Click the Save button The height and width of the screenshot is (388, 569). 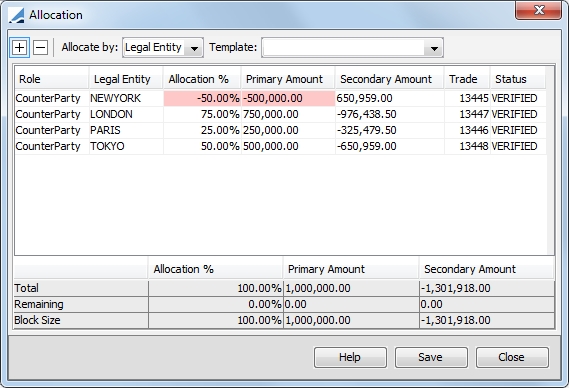pos(431,357)
